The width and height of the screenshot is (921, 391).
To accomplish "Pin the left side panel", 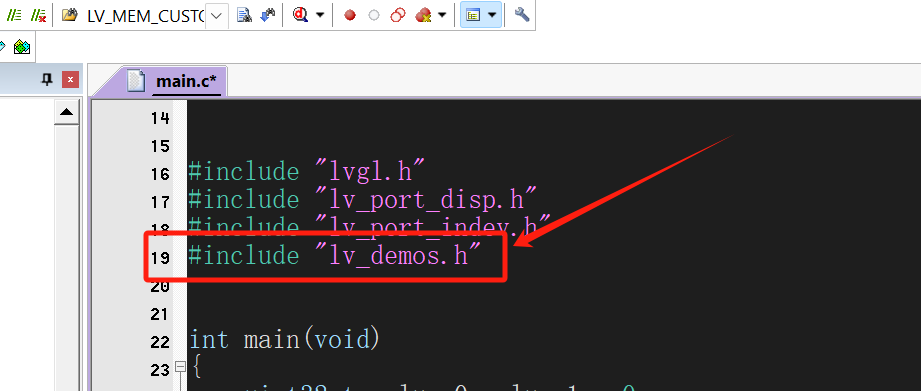I will pos(47,79).
